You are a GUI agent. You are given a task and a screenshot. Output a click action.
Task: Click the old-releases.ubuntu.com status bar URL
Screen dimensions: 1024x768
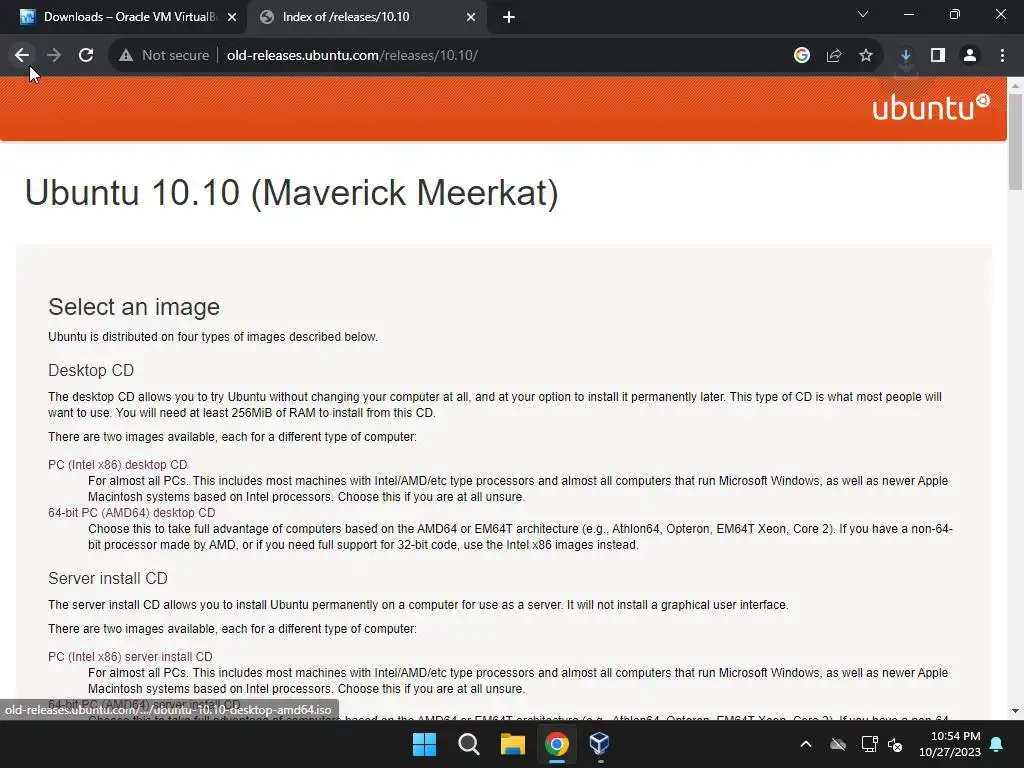pyautogui.click(x=168, y=710)
